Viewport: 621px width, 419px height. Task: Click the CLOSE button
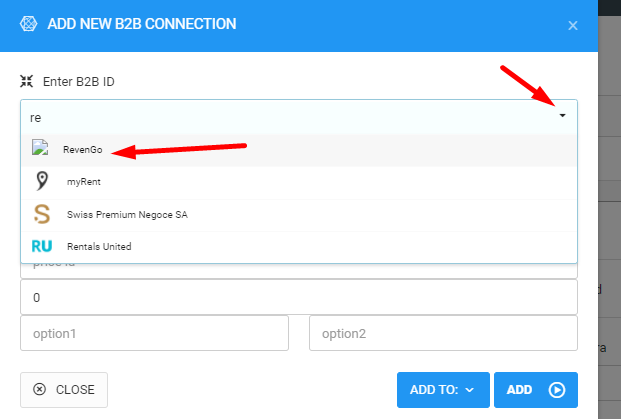coord(64,390)
